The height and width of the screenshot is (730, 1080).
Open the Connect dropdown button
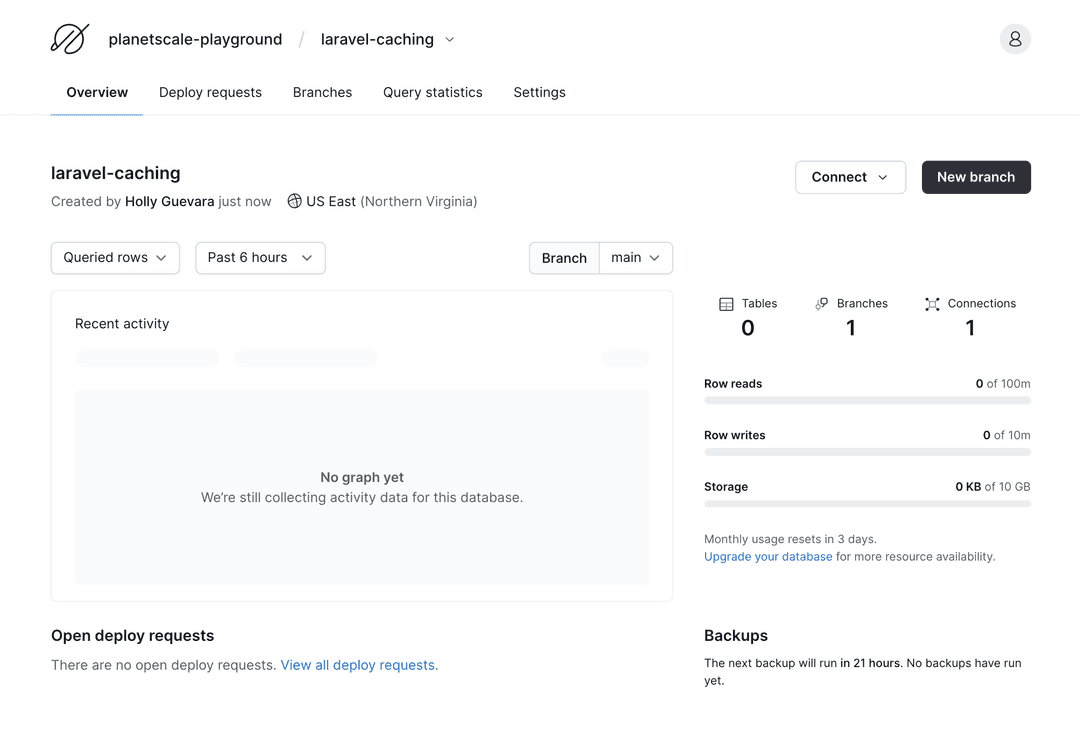[850, 177]
